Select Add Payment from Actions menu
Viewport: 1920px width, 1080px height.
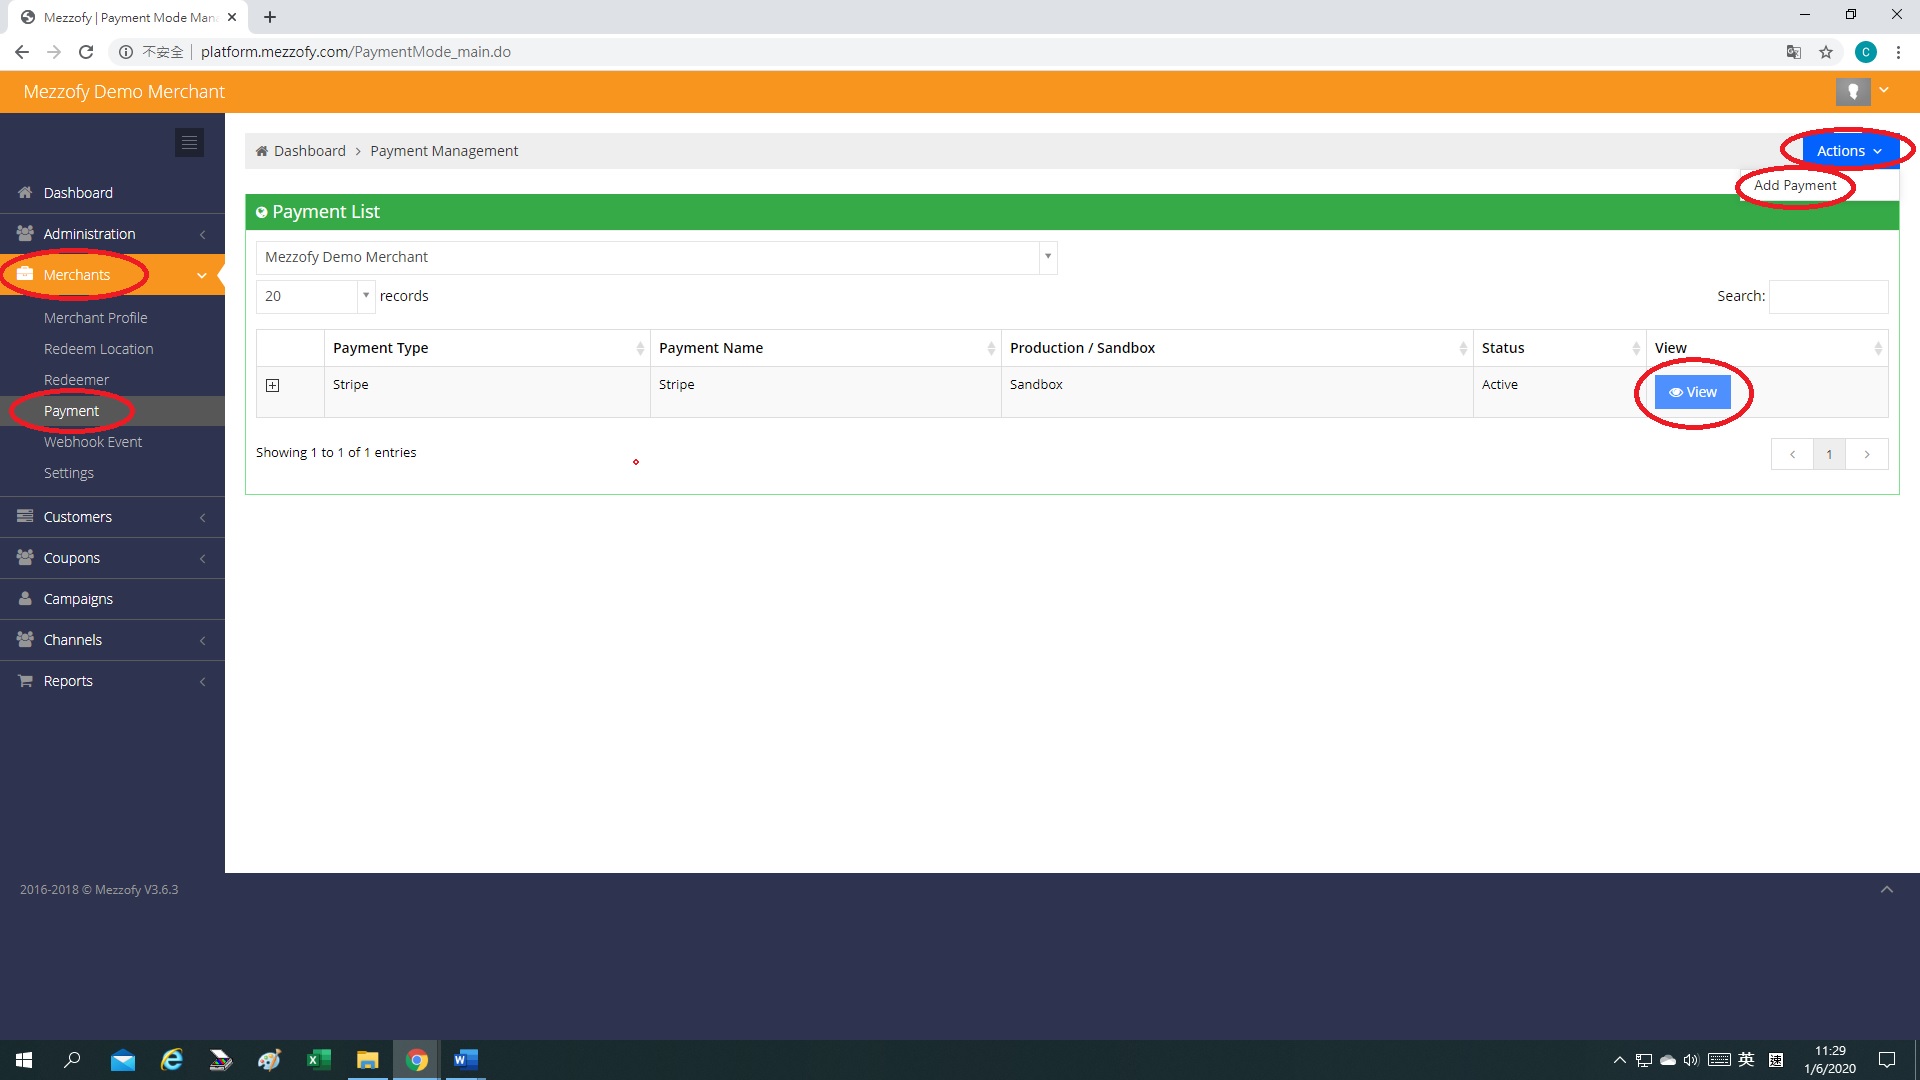point(1794,185)
